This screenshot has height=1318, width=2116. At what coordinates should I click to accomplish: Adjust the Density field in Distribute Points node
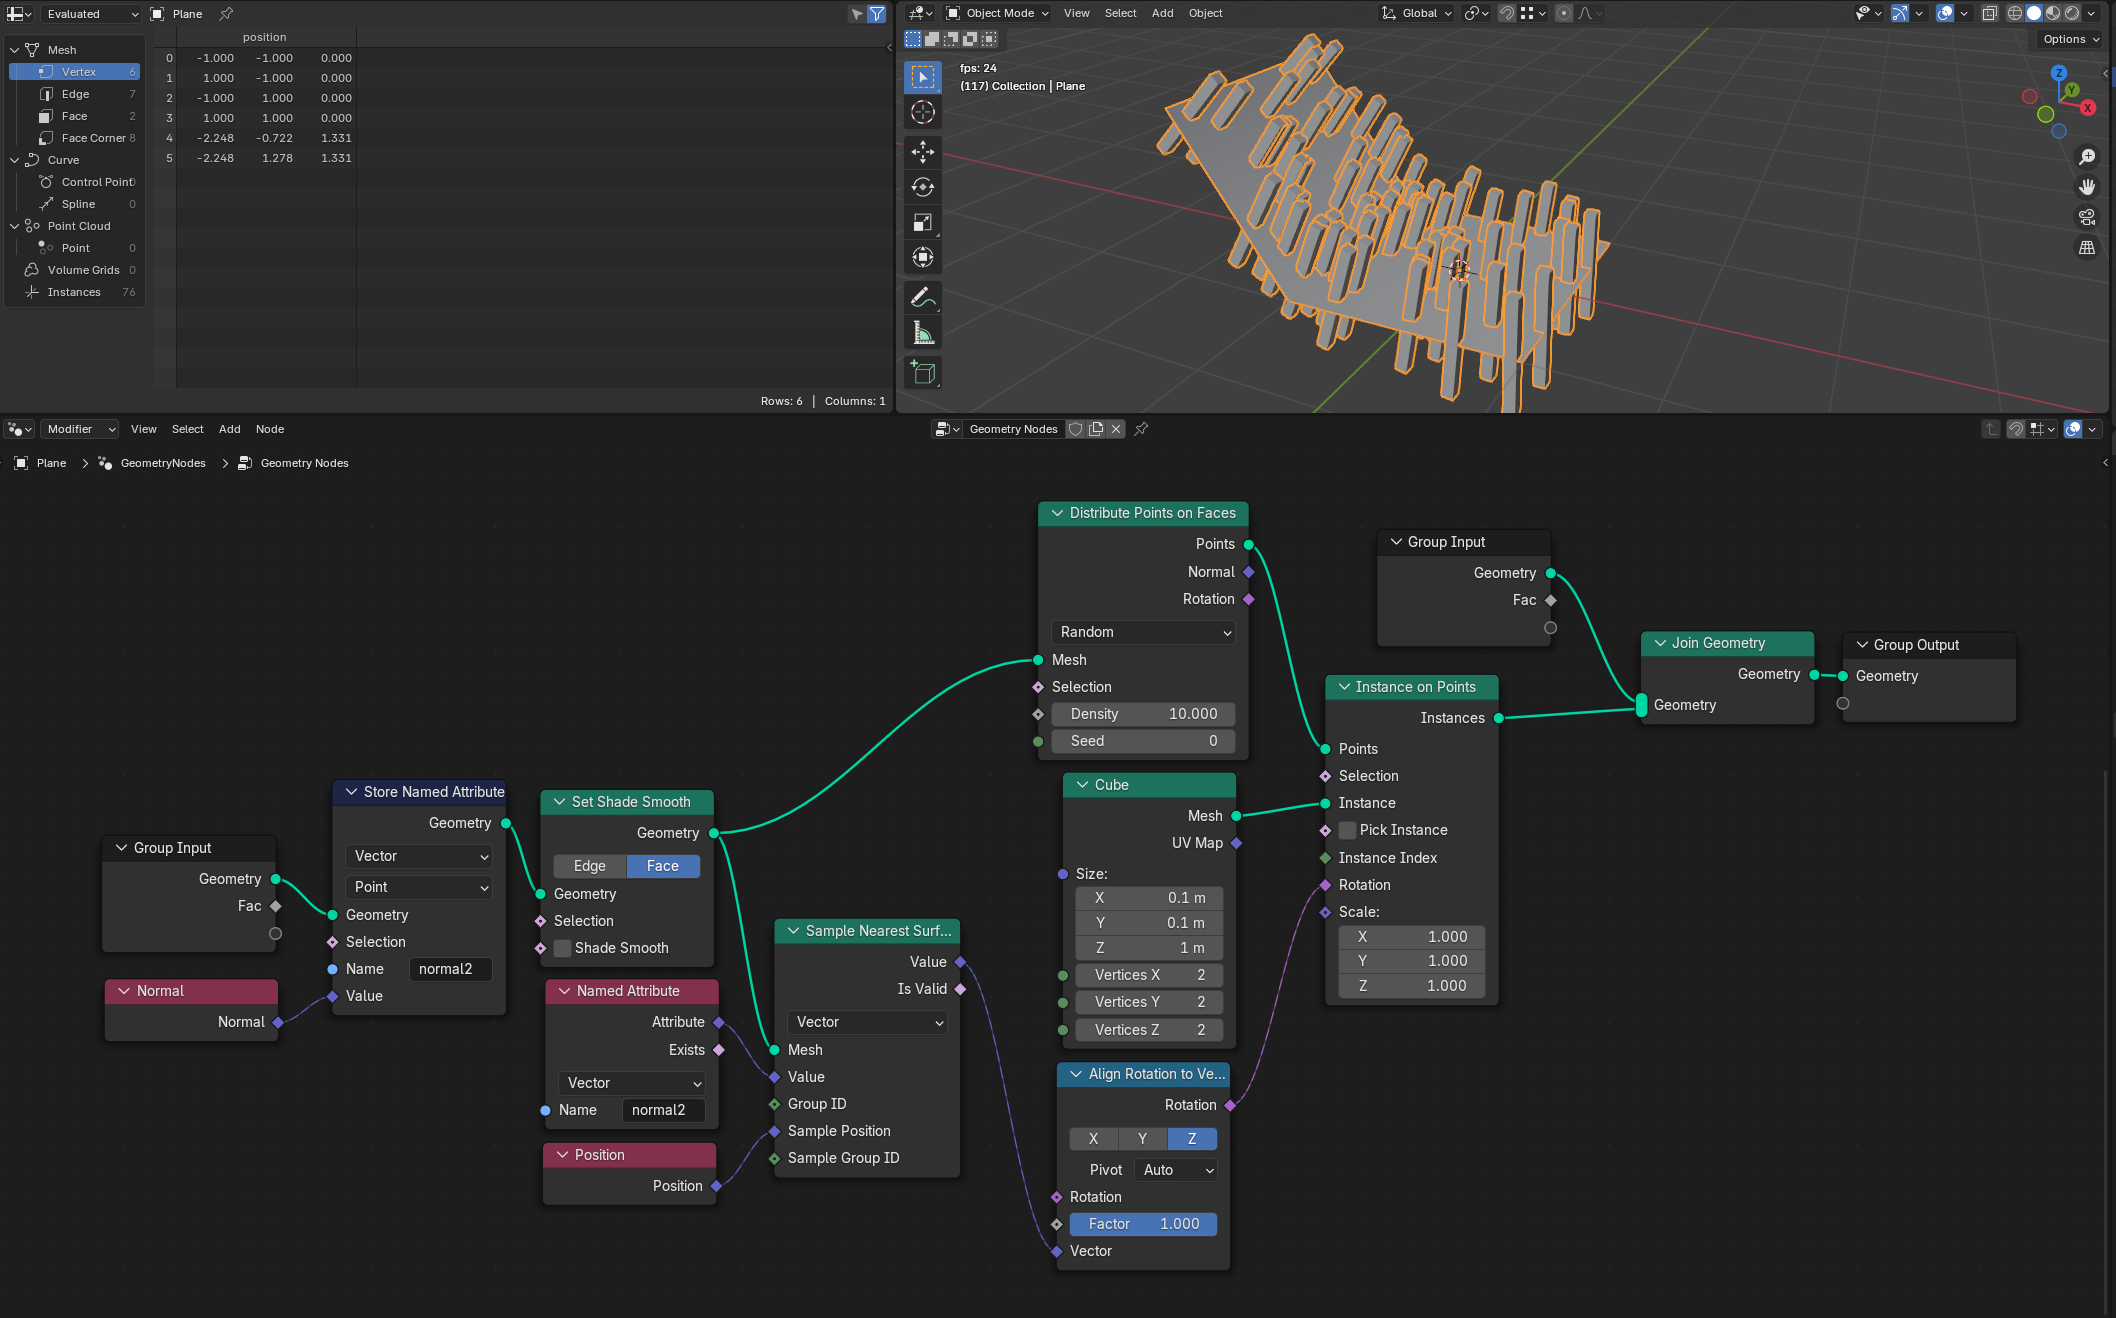point(1144,714)
